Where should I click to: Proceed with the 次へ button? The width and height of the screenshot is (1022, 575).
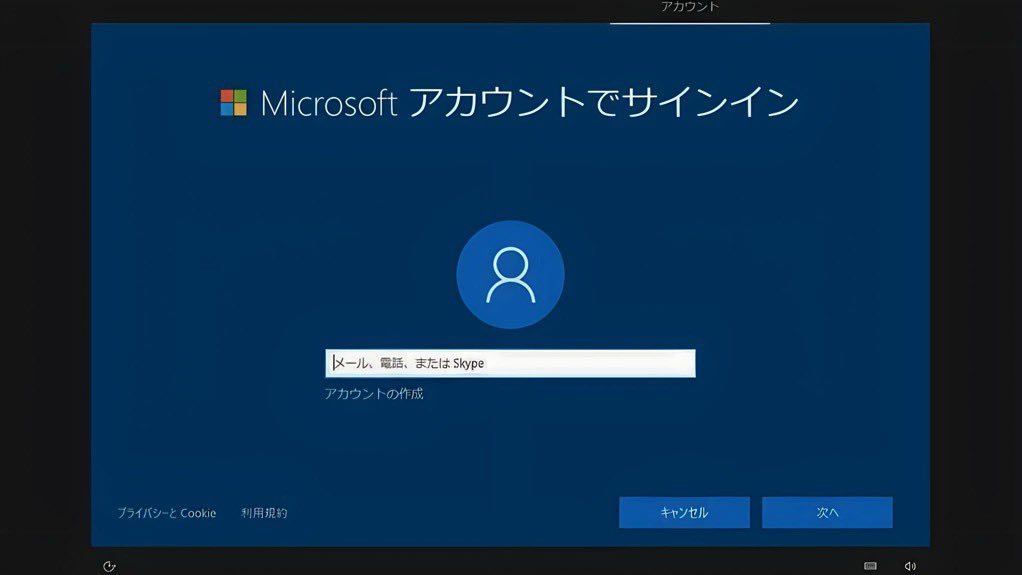click(x=827, y=512)
